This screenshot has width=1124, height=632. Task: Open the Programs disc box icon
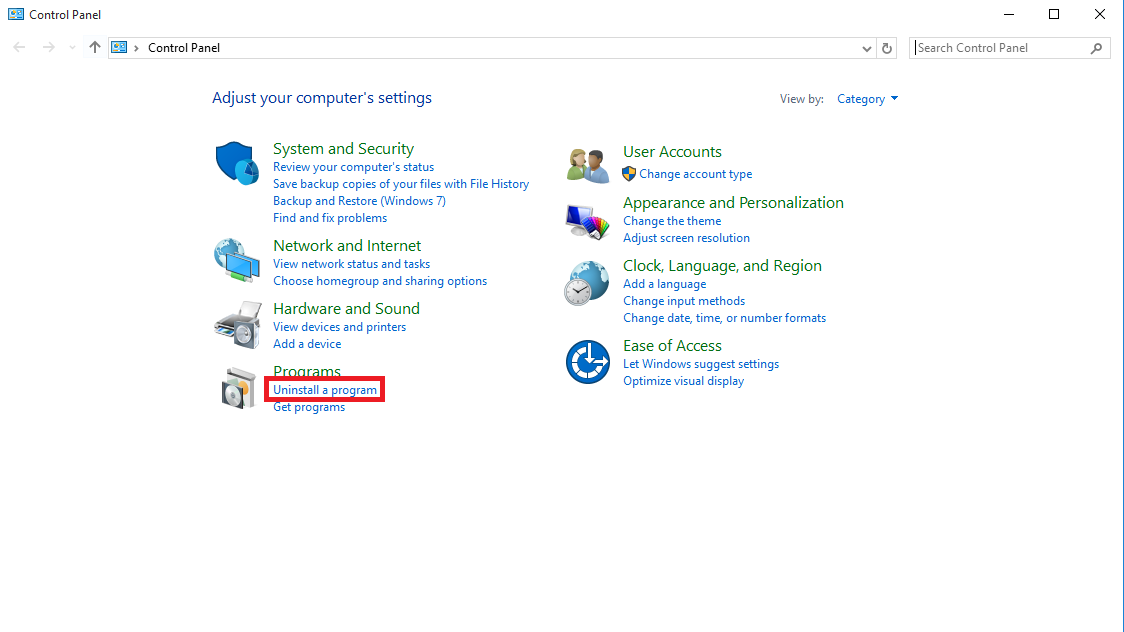coord(238,388)
